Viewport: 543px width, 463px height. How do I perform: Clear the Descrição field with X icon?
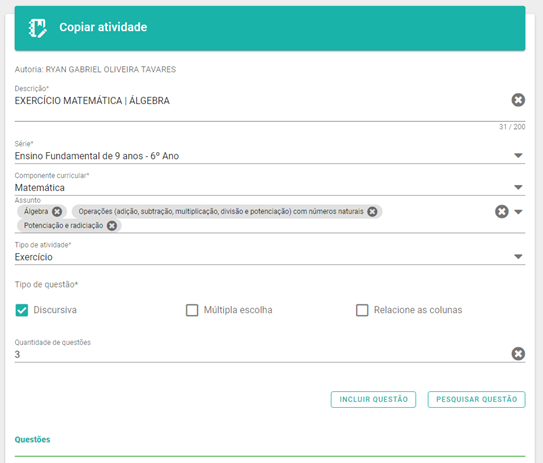[518, 100]
